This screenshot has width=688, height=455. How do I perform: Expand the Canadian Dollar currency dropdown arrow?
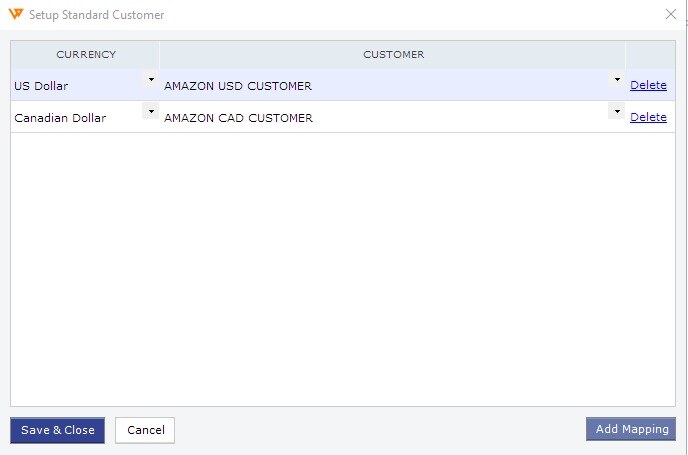(151, 111)
